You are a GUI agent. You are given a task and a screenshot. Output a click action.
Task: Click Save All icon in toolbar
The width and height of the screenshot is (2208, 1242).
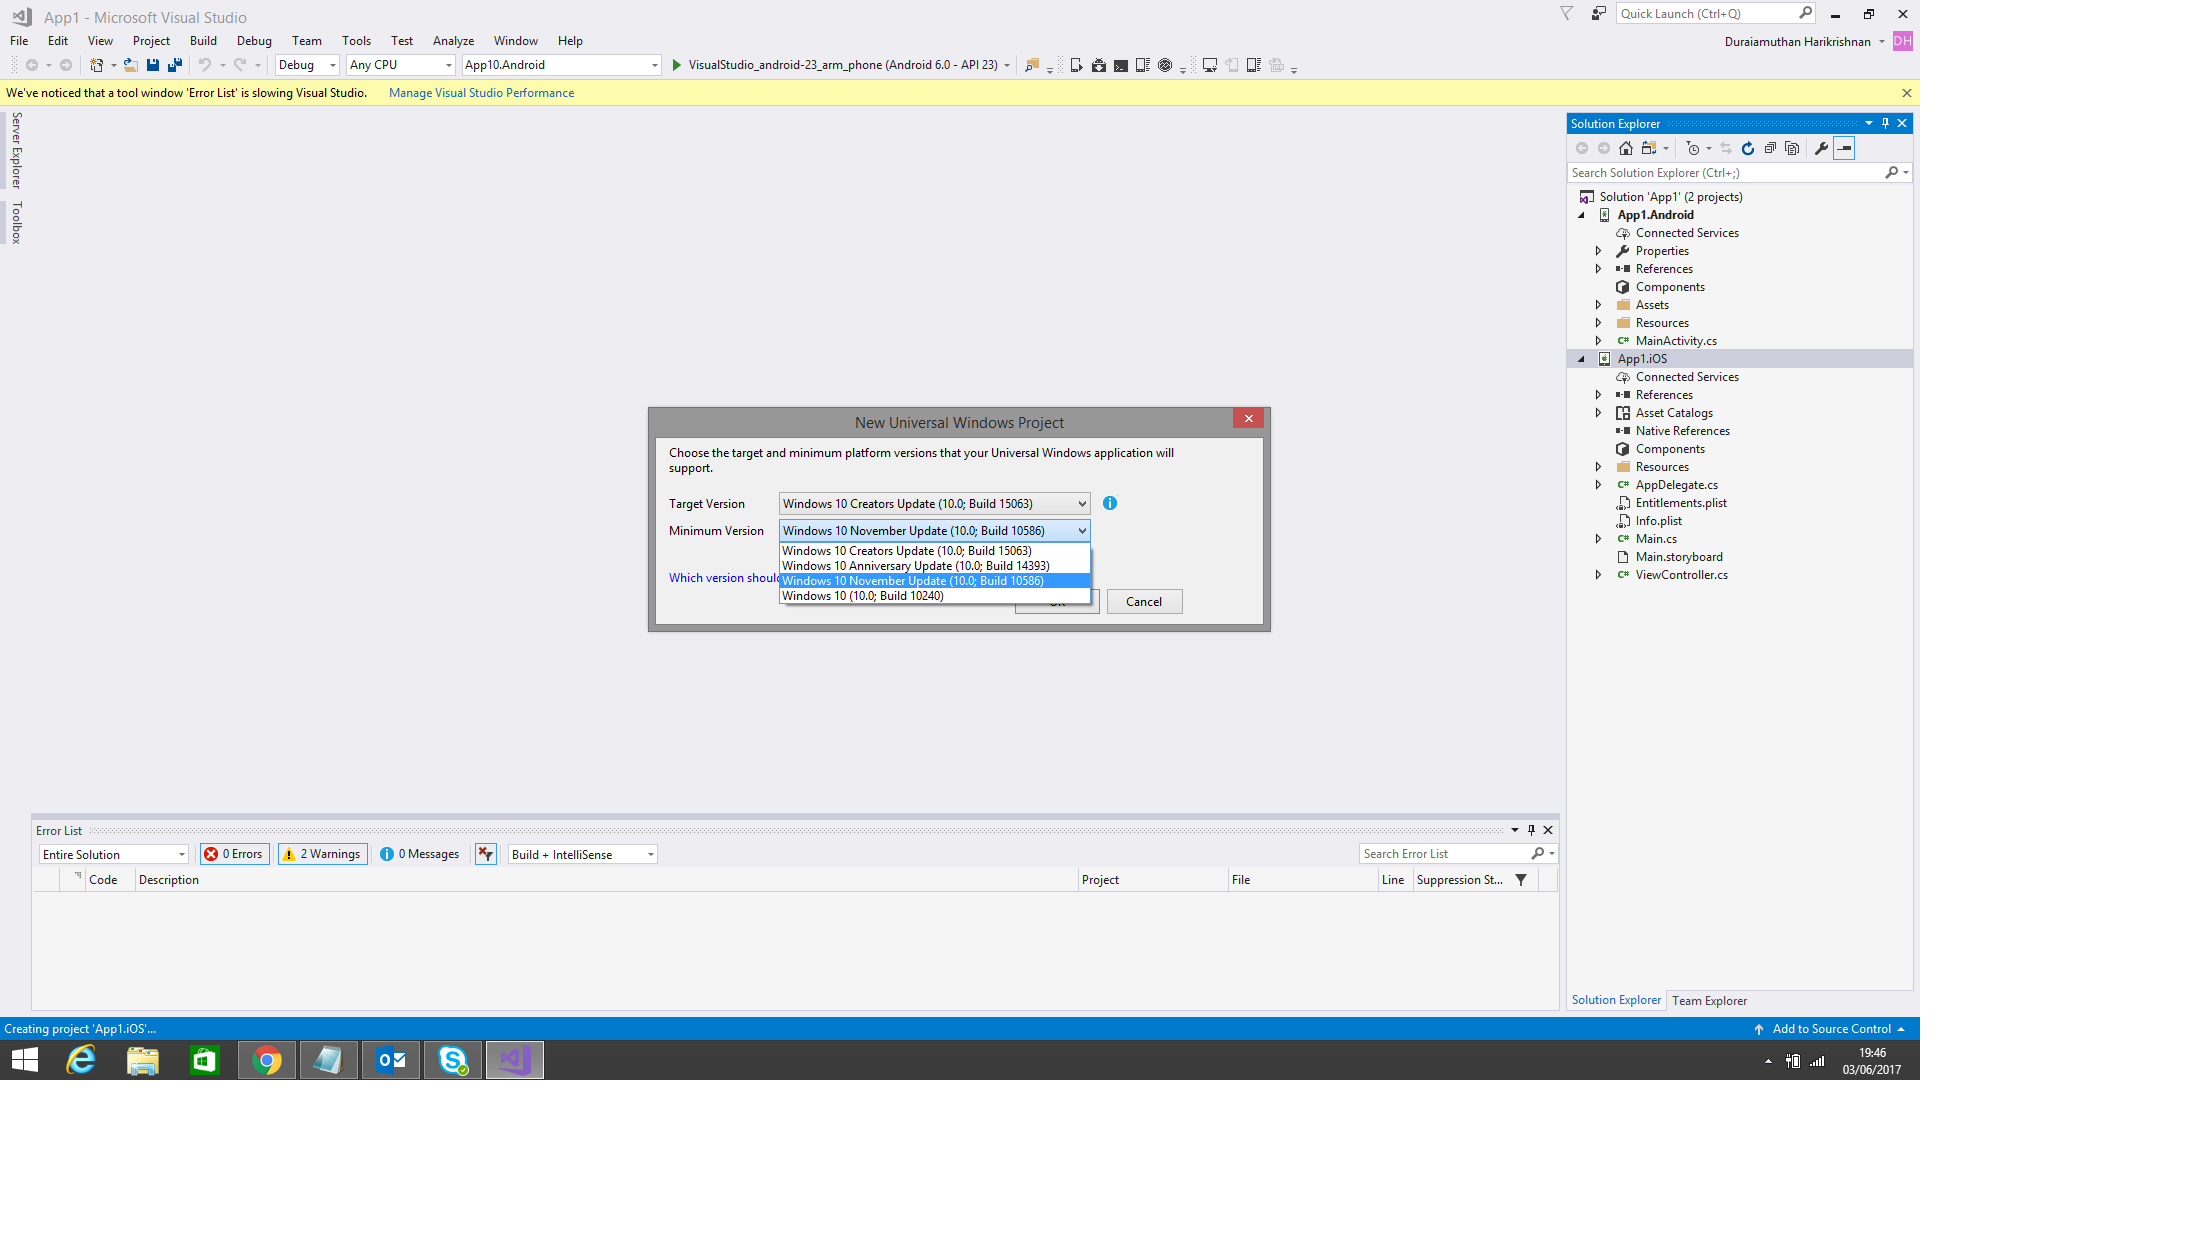point(174,65)
